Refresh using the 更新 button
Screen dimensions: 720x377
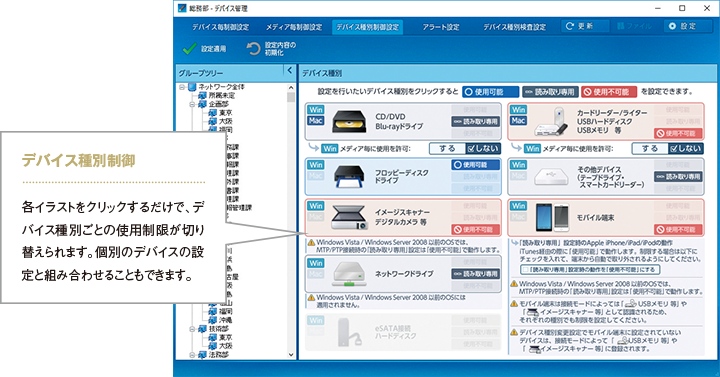[585, 26]
